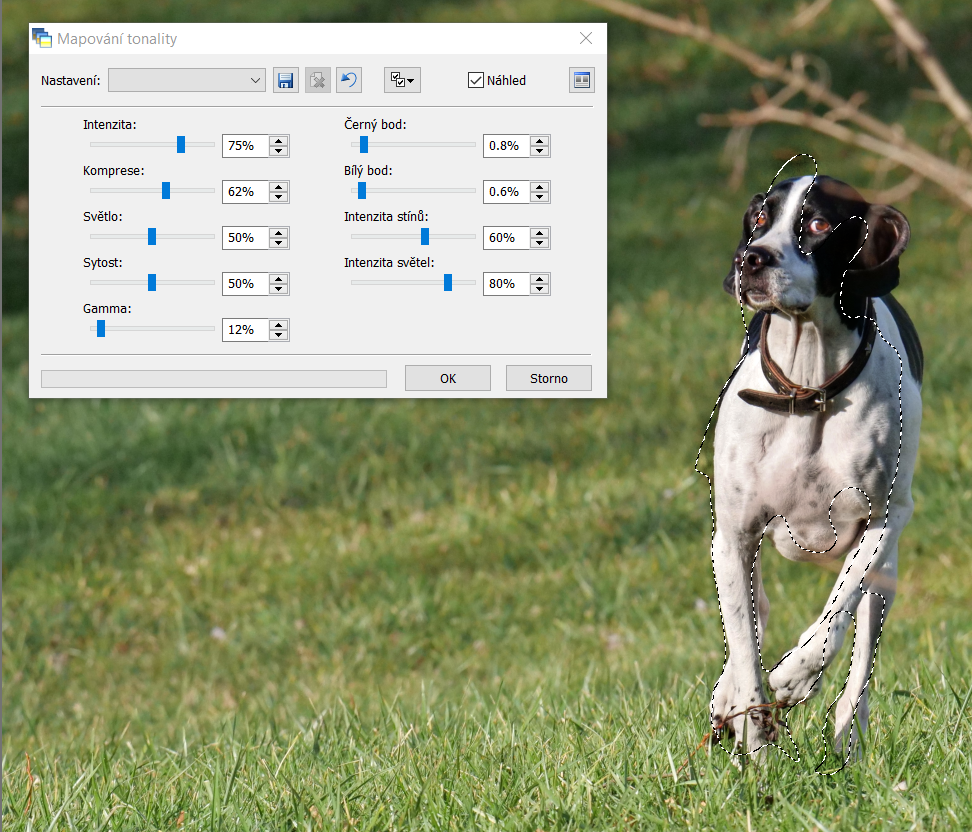Viewport: 972px width, 832px height.
Task: Click the OK button
Action: [x=448, y=378]
